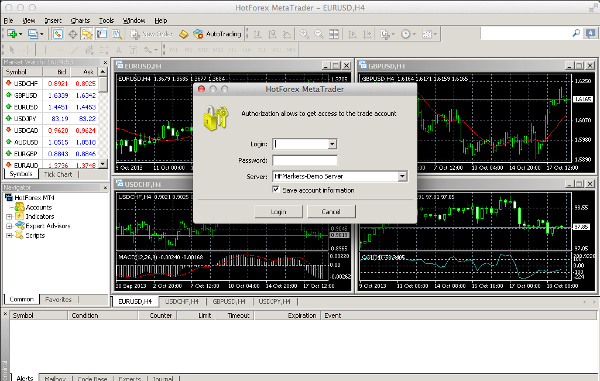Tile chart windows with grid icon
Viewport: 600px width, 381px height.
tap(334, 34)
